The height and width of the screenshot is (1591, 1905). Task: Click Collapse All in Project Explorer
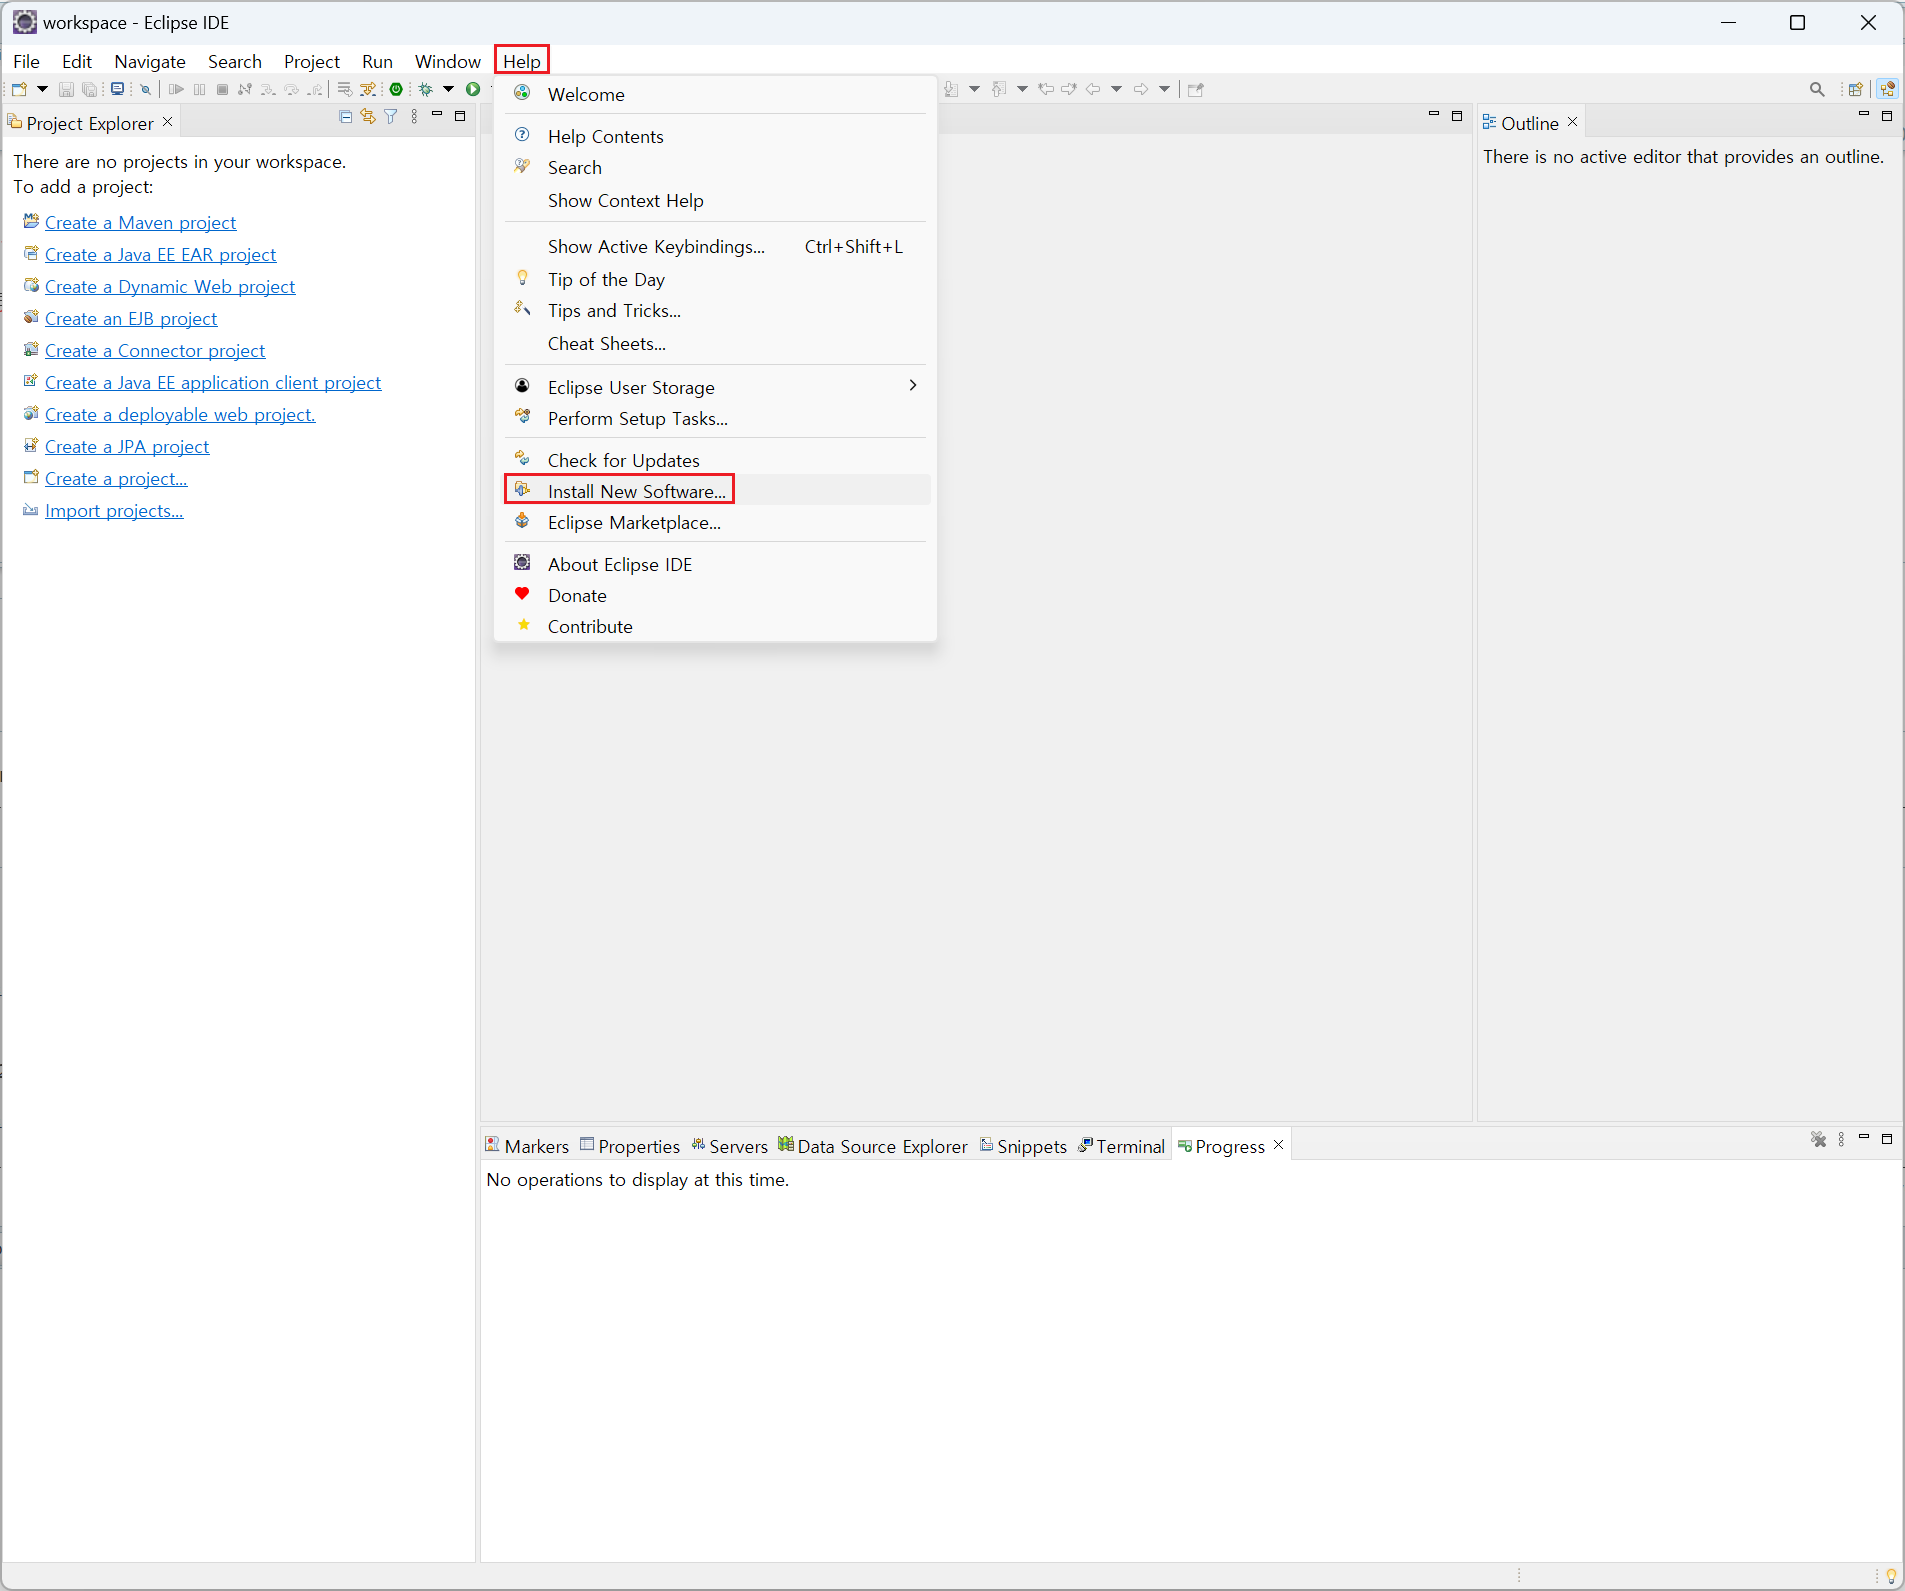tap(346, 117)
